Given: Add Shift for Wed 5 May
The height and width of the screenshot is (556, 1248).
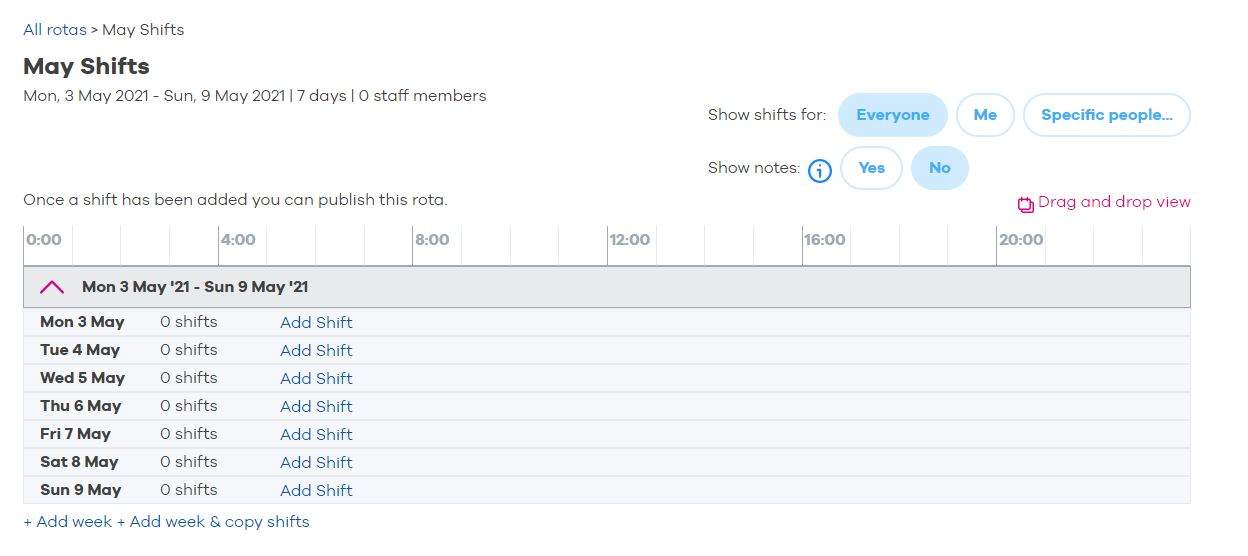Looking at the screenshot, I should [x=316, y=378].
